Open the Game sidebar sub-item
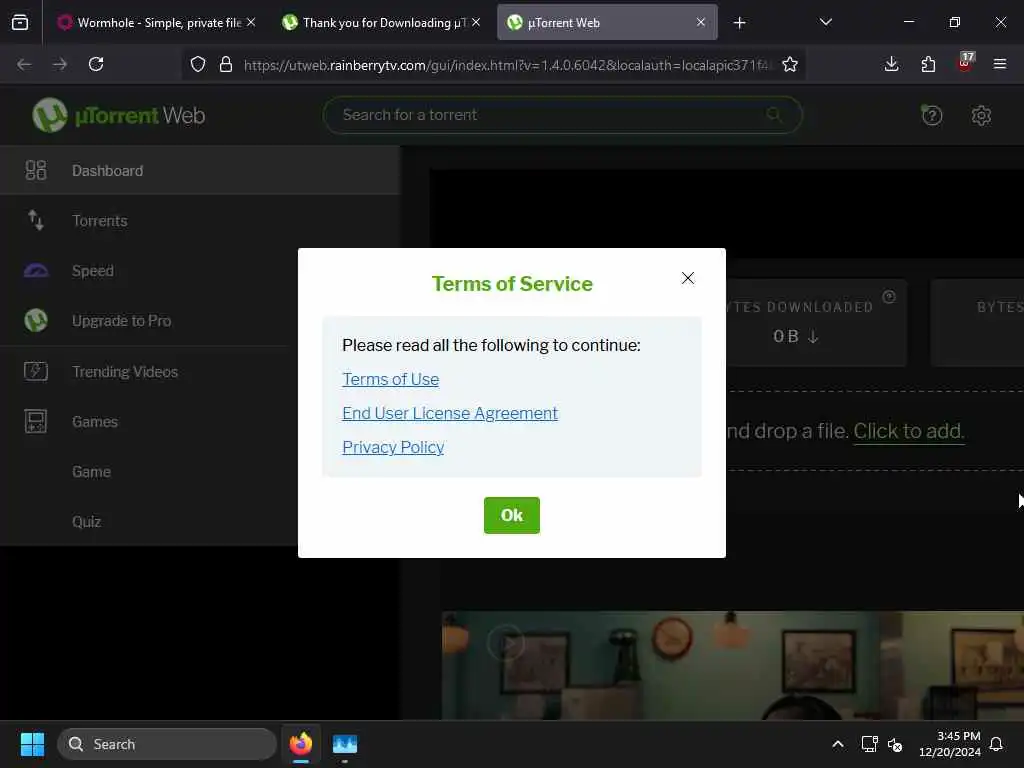1024x768 pixels. point(91,472)
